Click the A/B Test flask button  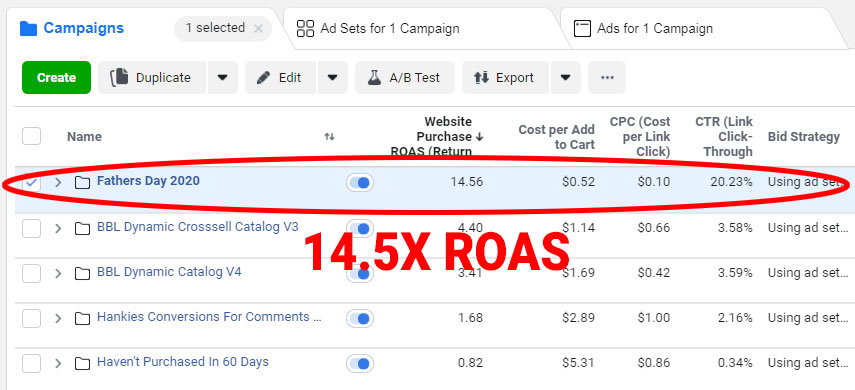405,77
